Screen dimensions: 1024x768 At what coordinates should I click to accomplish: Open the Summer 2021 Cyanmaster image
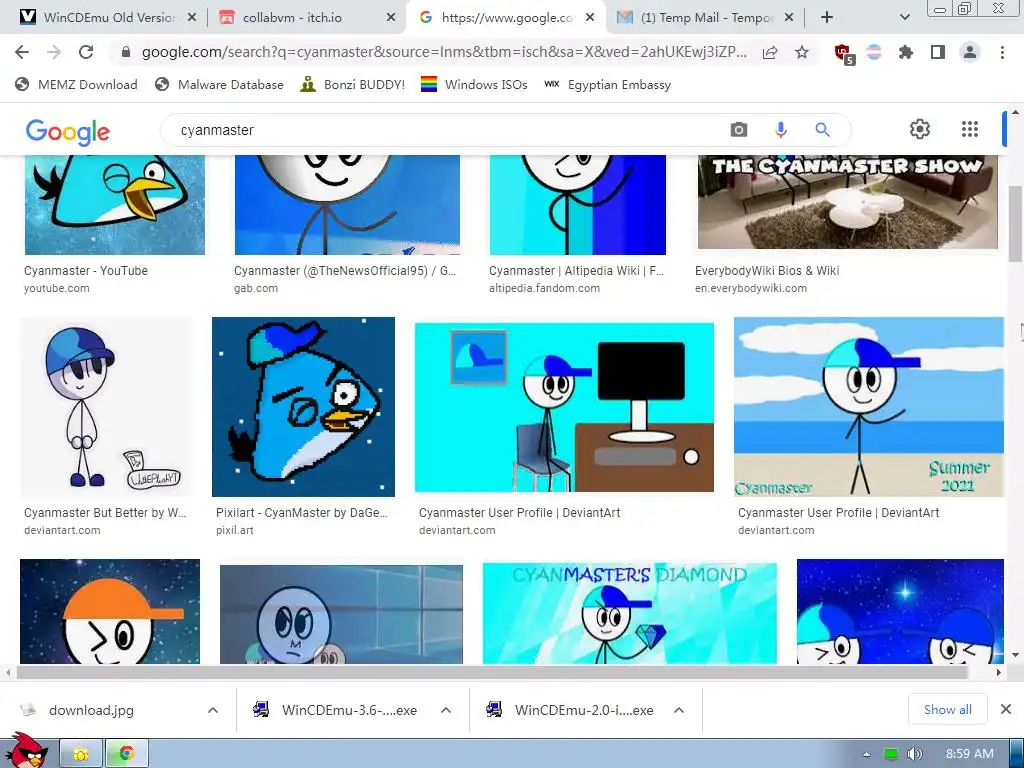(869, 407)
